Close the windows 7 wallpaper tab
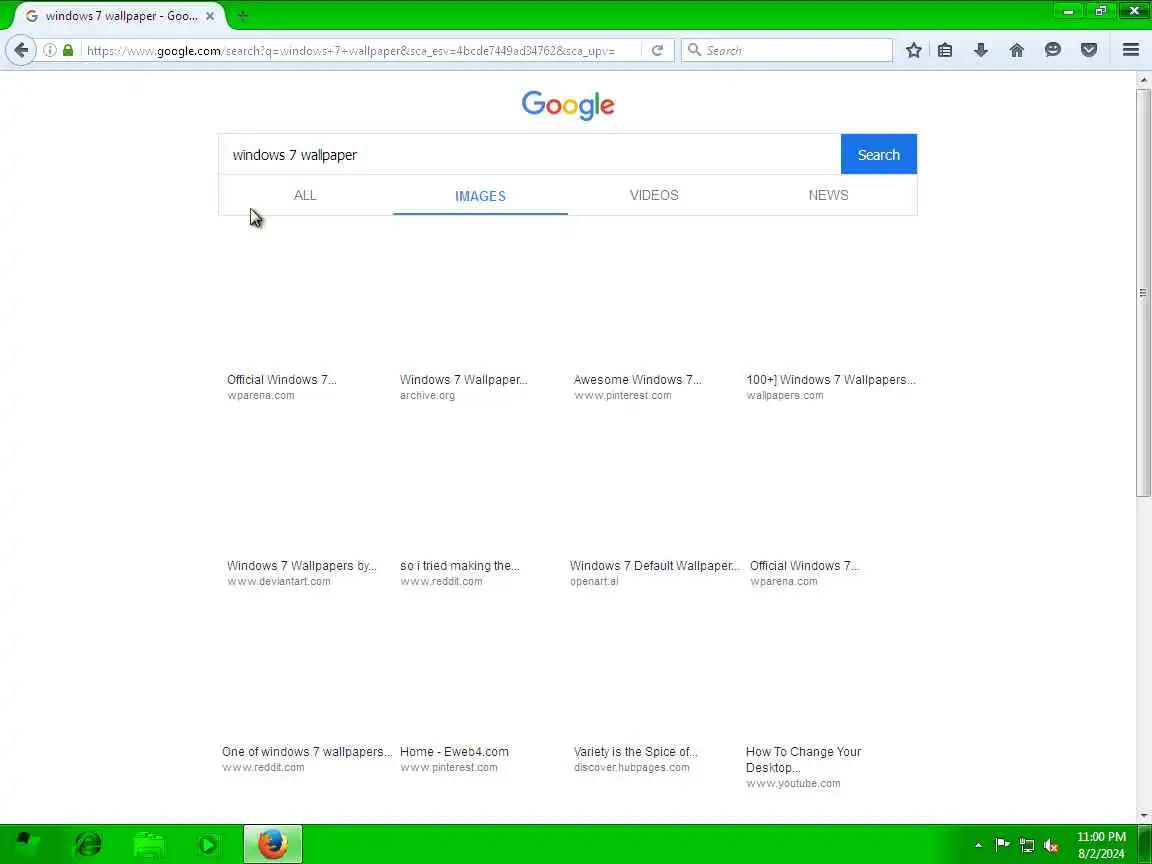The width and height of the screenshot is (1152, 864). pos(209,15)
